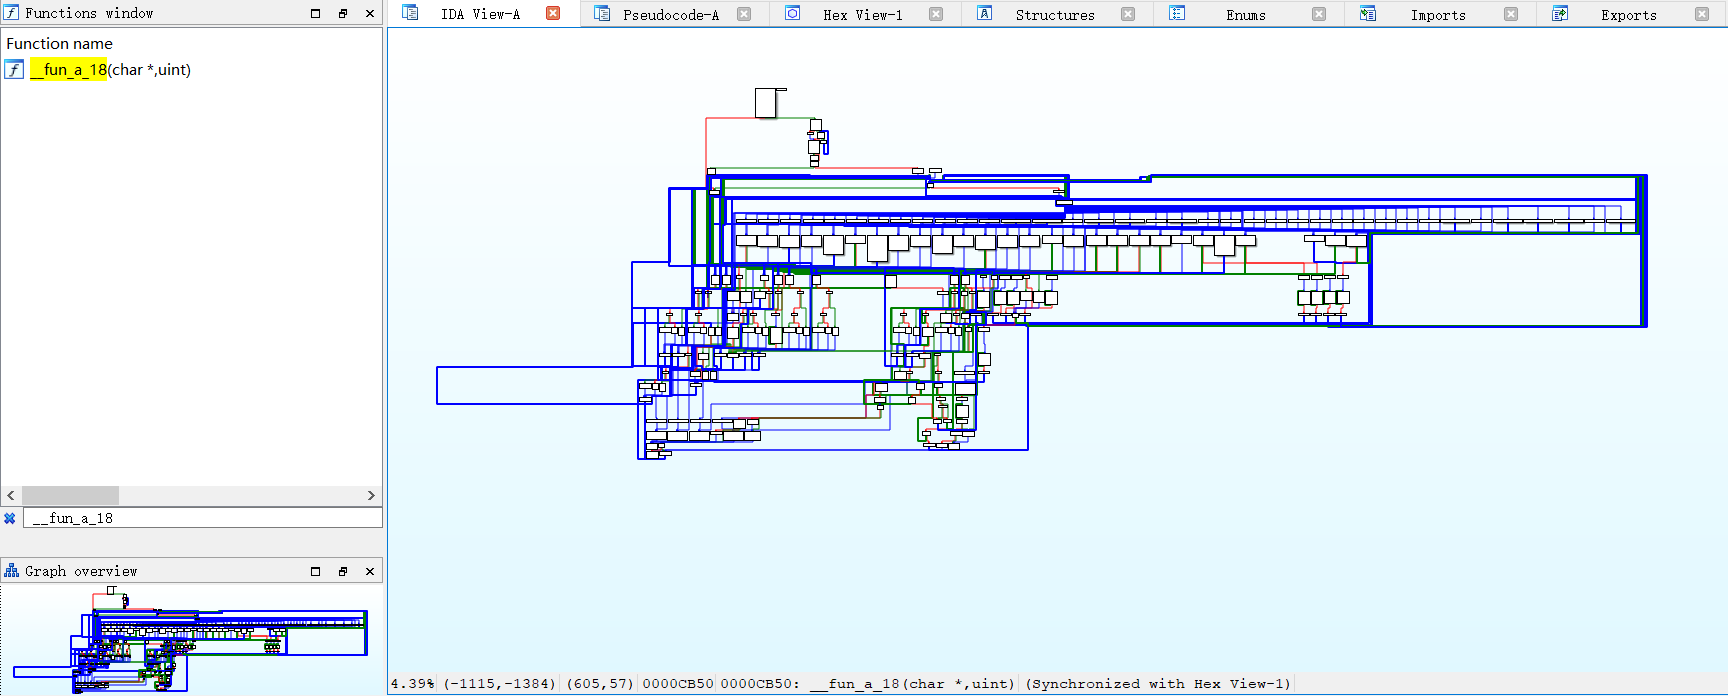Click the Graph overview title icon

[x=12, y=571]
